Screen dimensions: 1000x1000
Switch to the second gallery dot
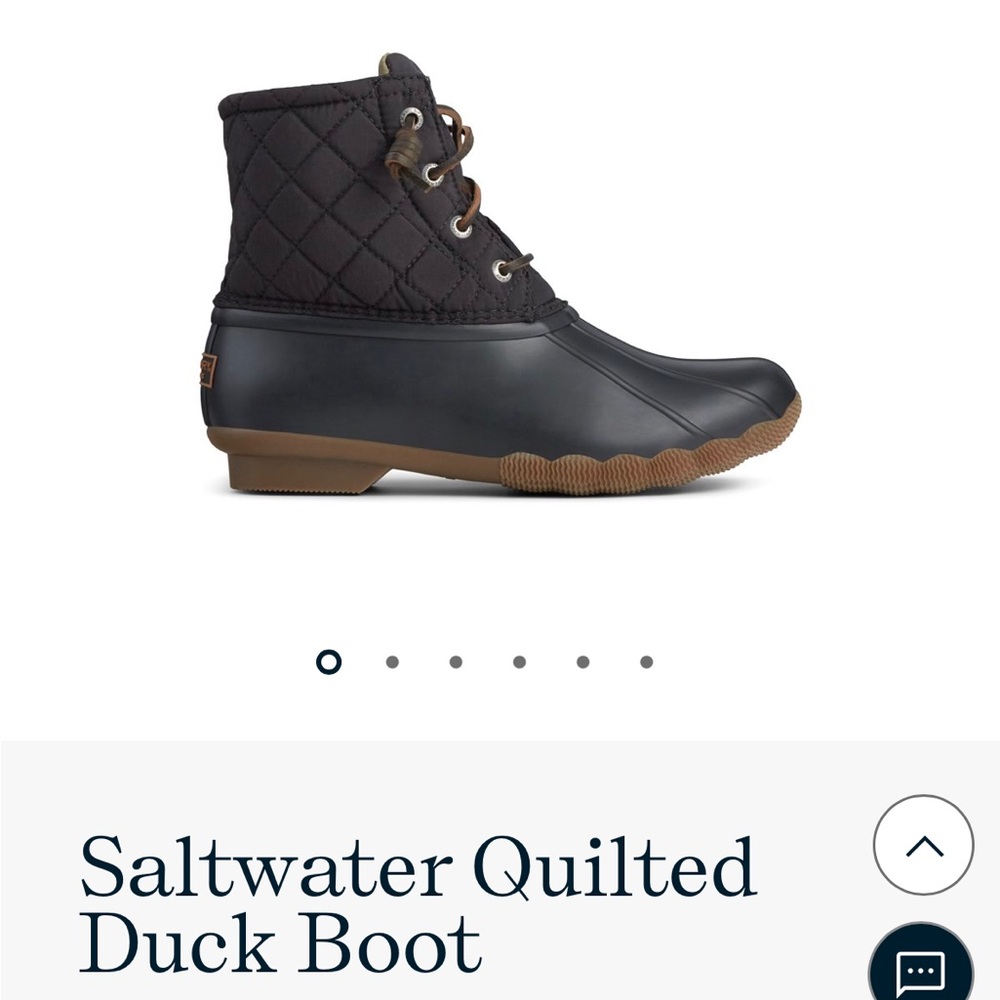392,662
